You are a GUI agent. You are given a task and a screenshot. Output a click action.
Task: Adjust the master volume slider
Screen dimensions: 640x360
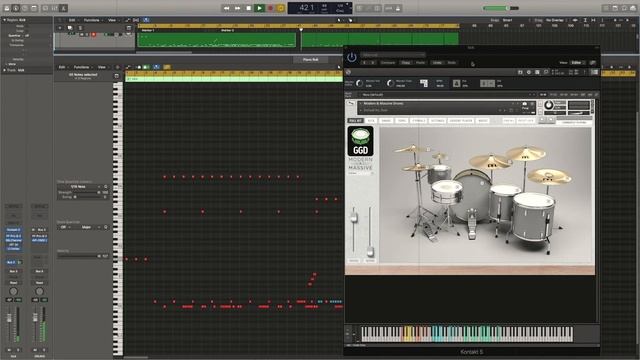point(500,8)
